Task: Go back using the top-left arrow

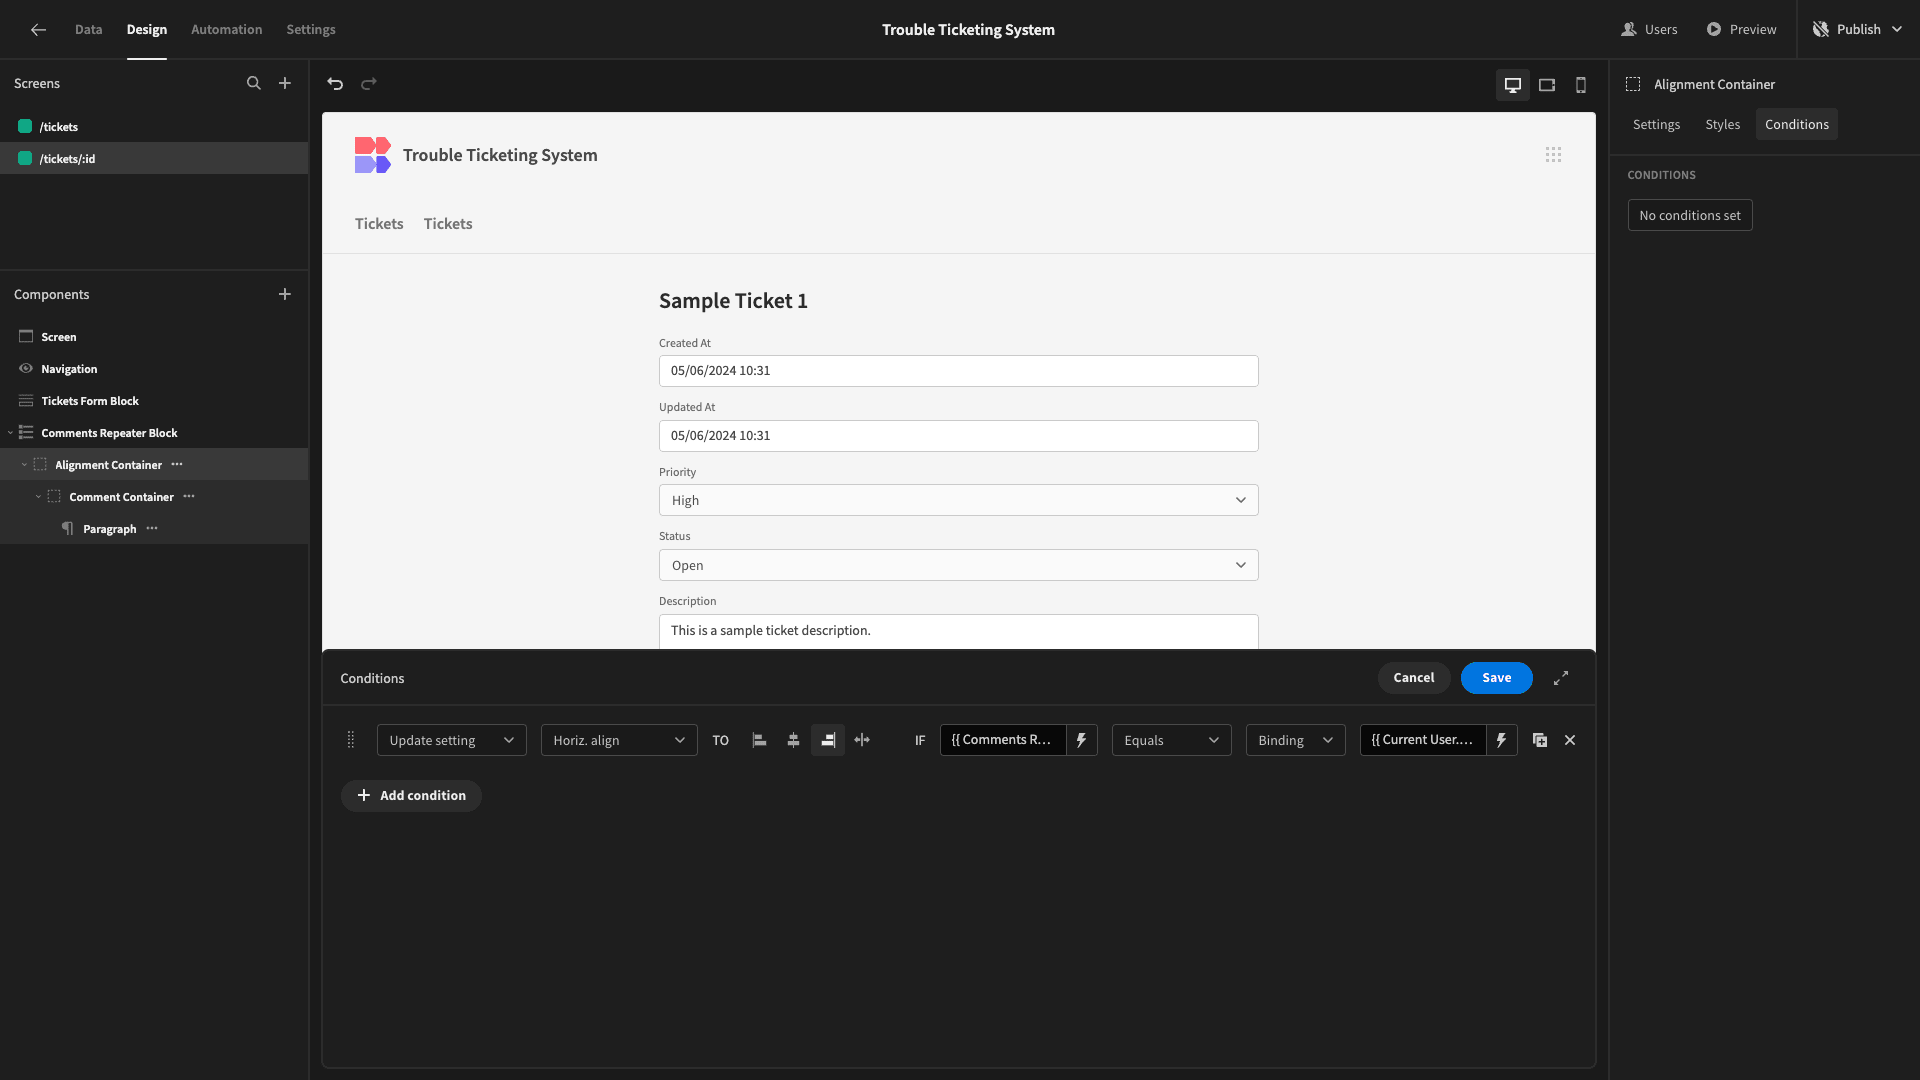Action: 38,30
